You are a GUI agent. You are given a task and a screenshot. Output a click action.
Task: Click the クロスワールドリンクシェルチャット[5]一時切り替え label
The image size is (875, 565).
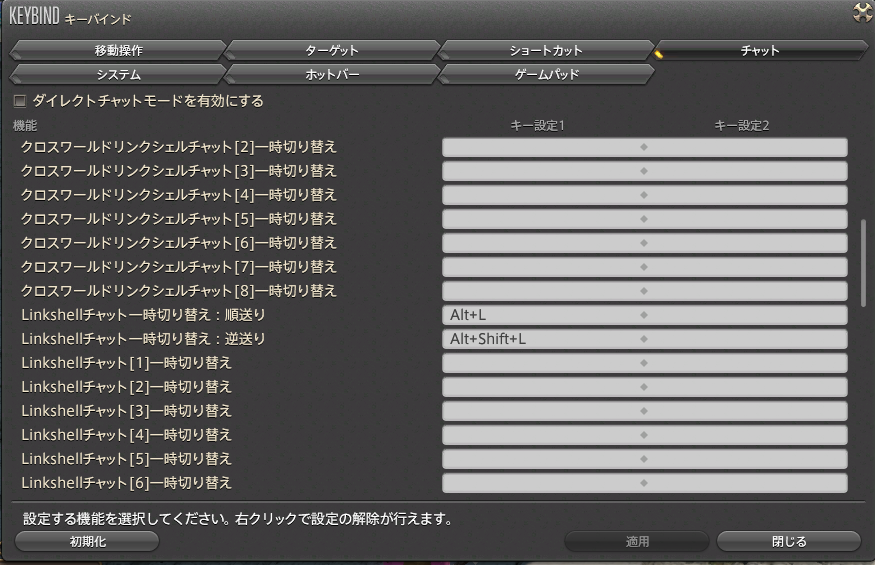(x=179, y=219)
